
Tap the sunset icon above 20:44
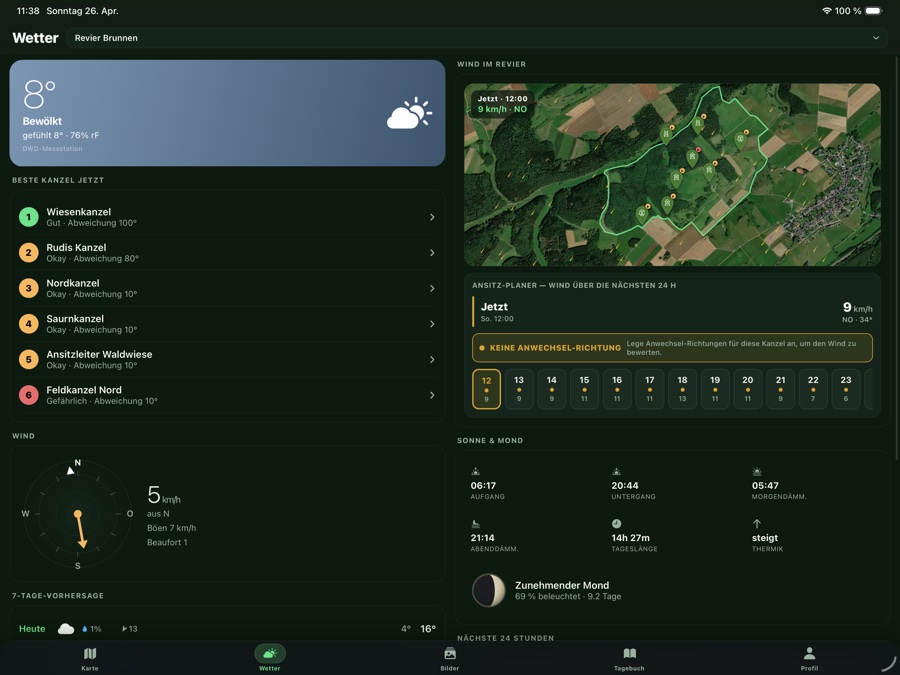tap(616, 472)
